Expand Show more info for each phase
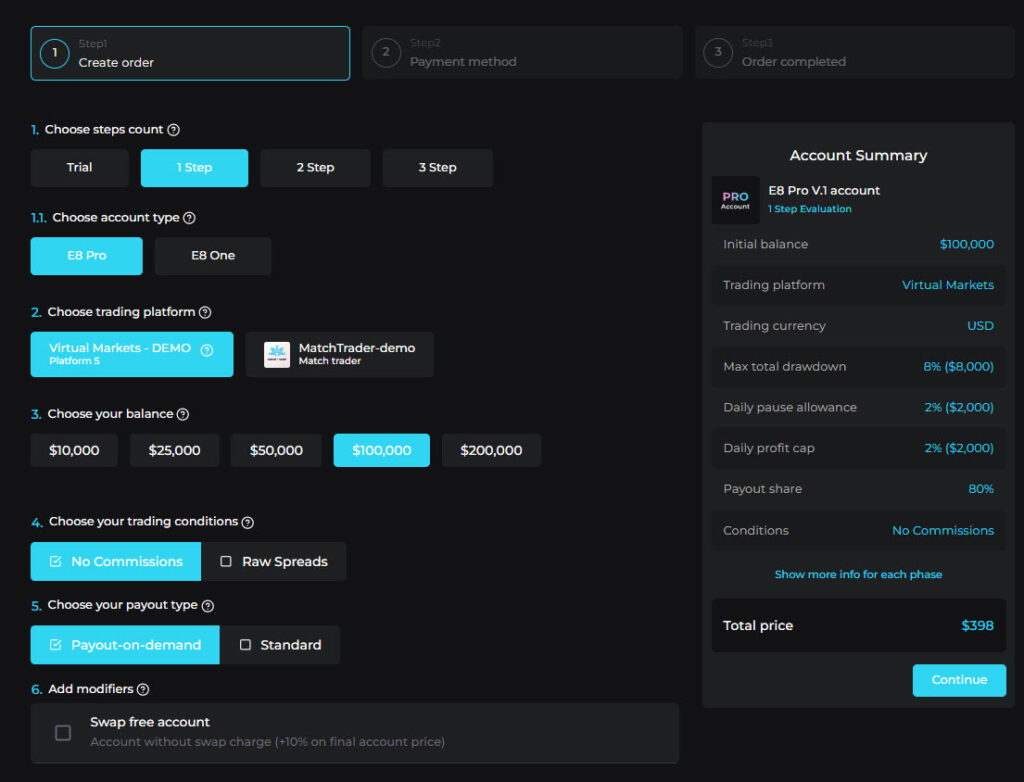Screen dimensions: 1024x782 pos(858,575)
